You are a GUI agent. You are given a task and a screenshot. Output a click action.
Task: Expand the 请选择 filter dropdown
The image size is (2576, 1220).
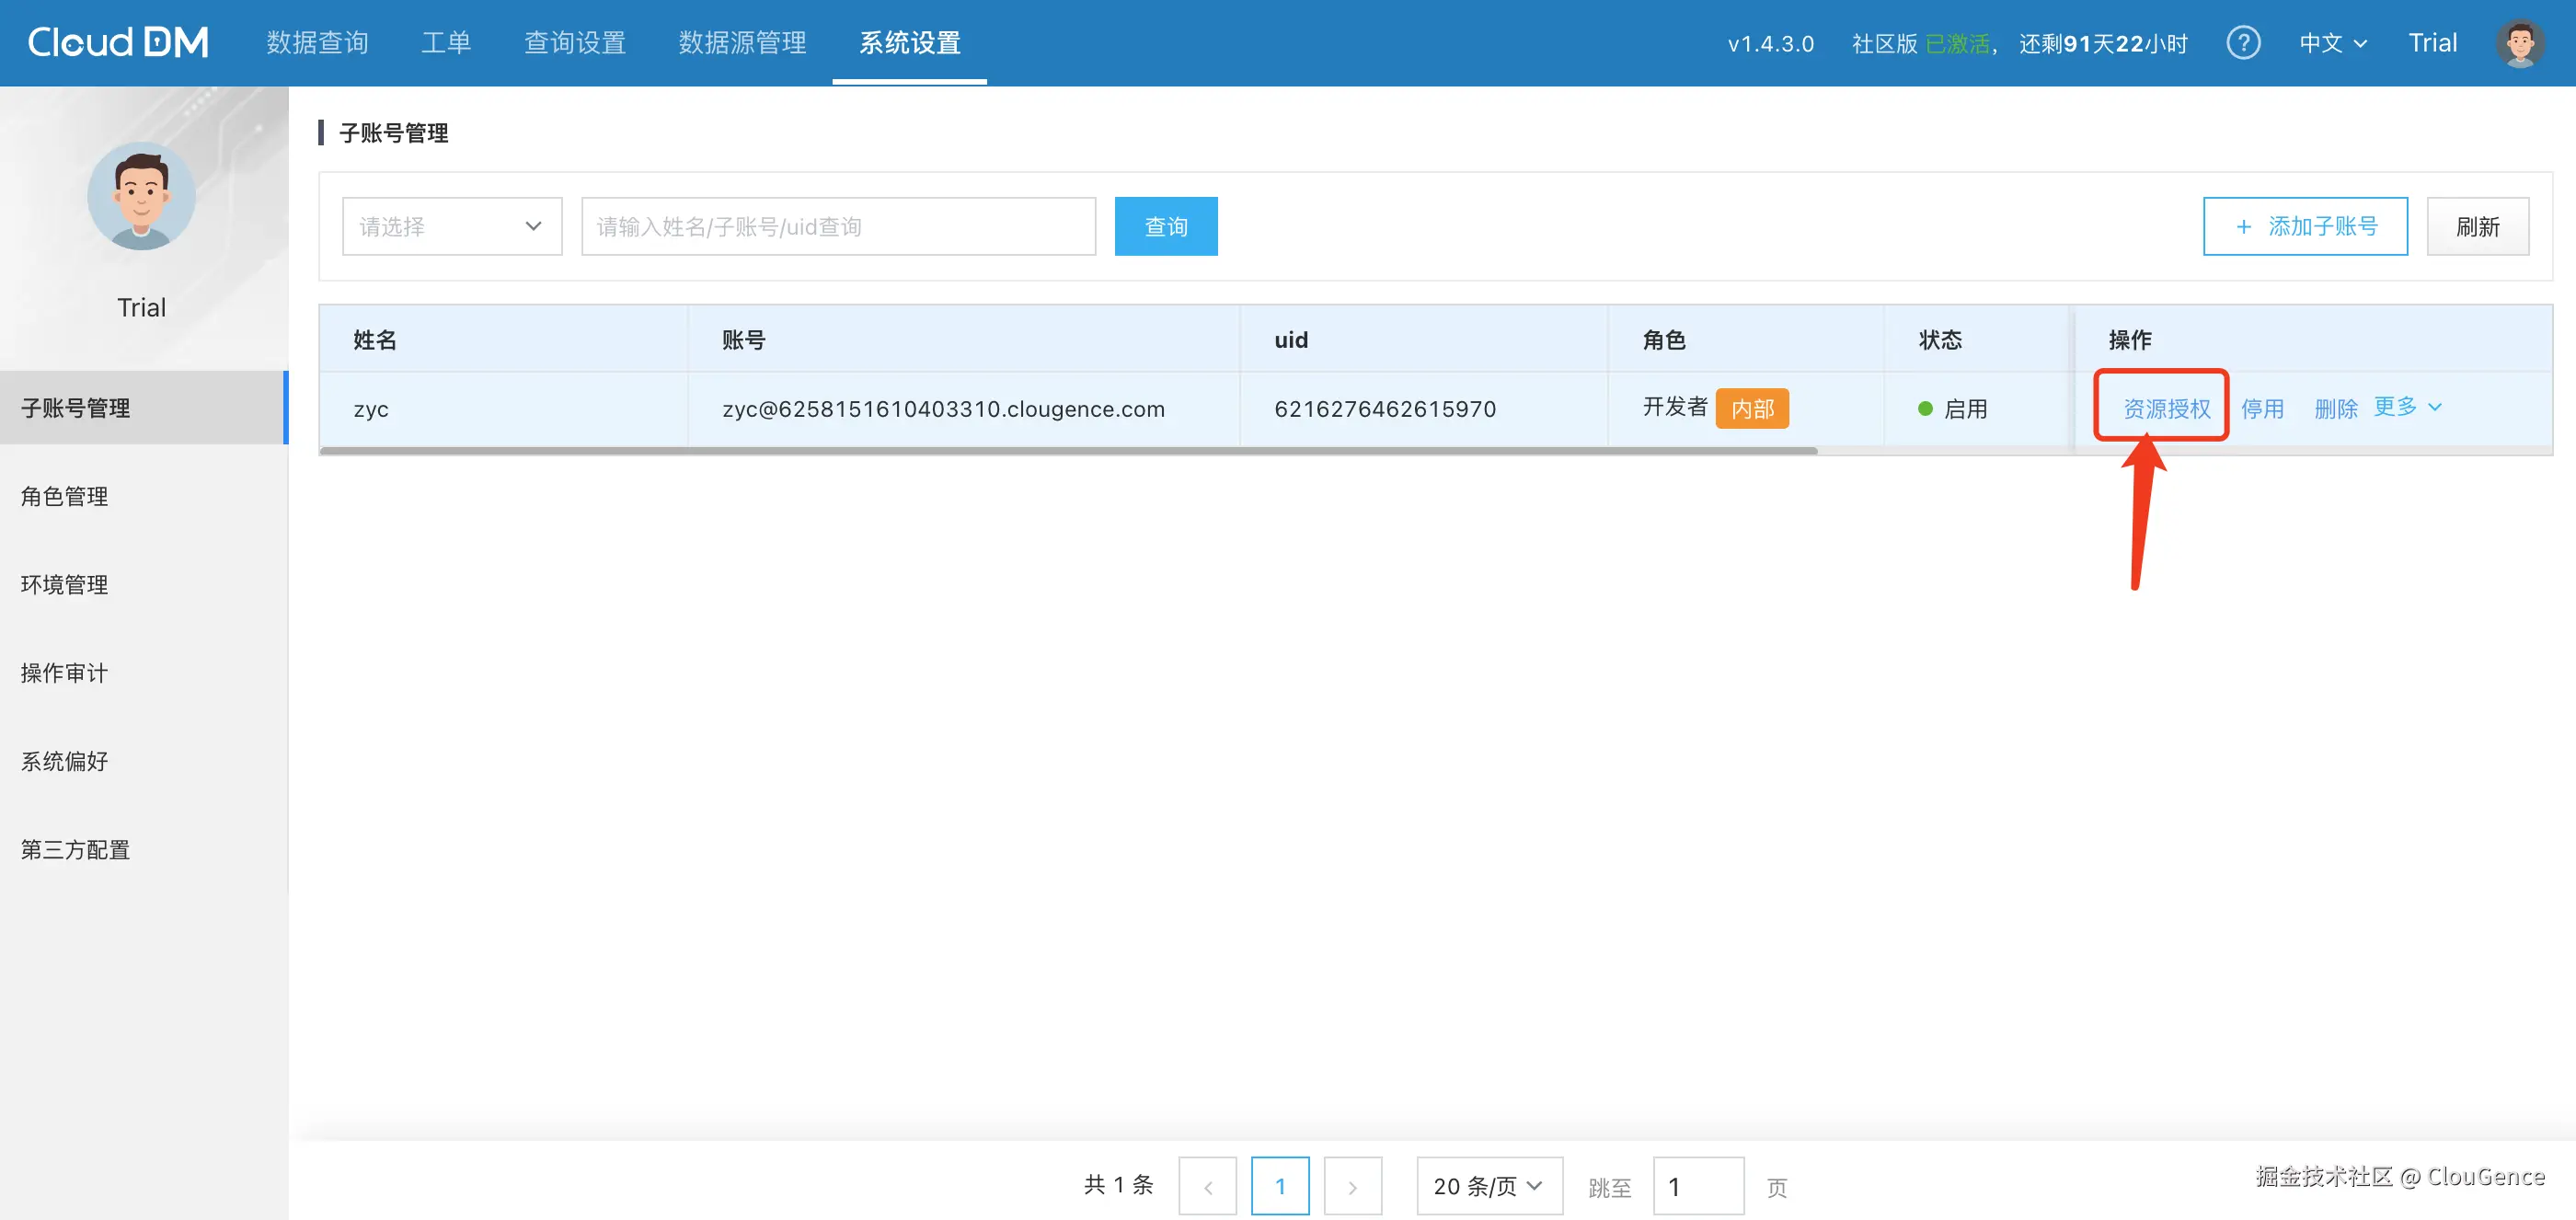(452, 227)
